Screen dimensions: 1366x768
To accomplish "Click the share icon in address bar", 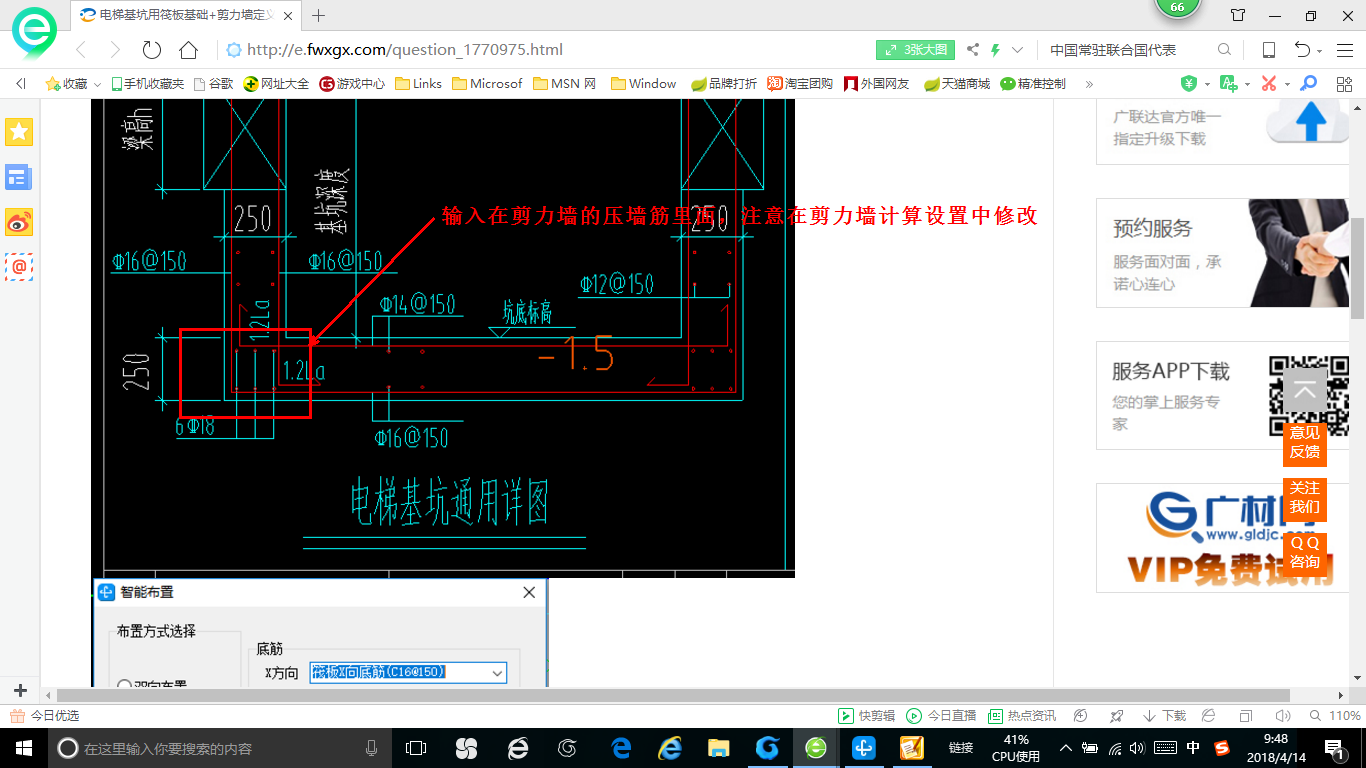I will (973, 50).
